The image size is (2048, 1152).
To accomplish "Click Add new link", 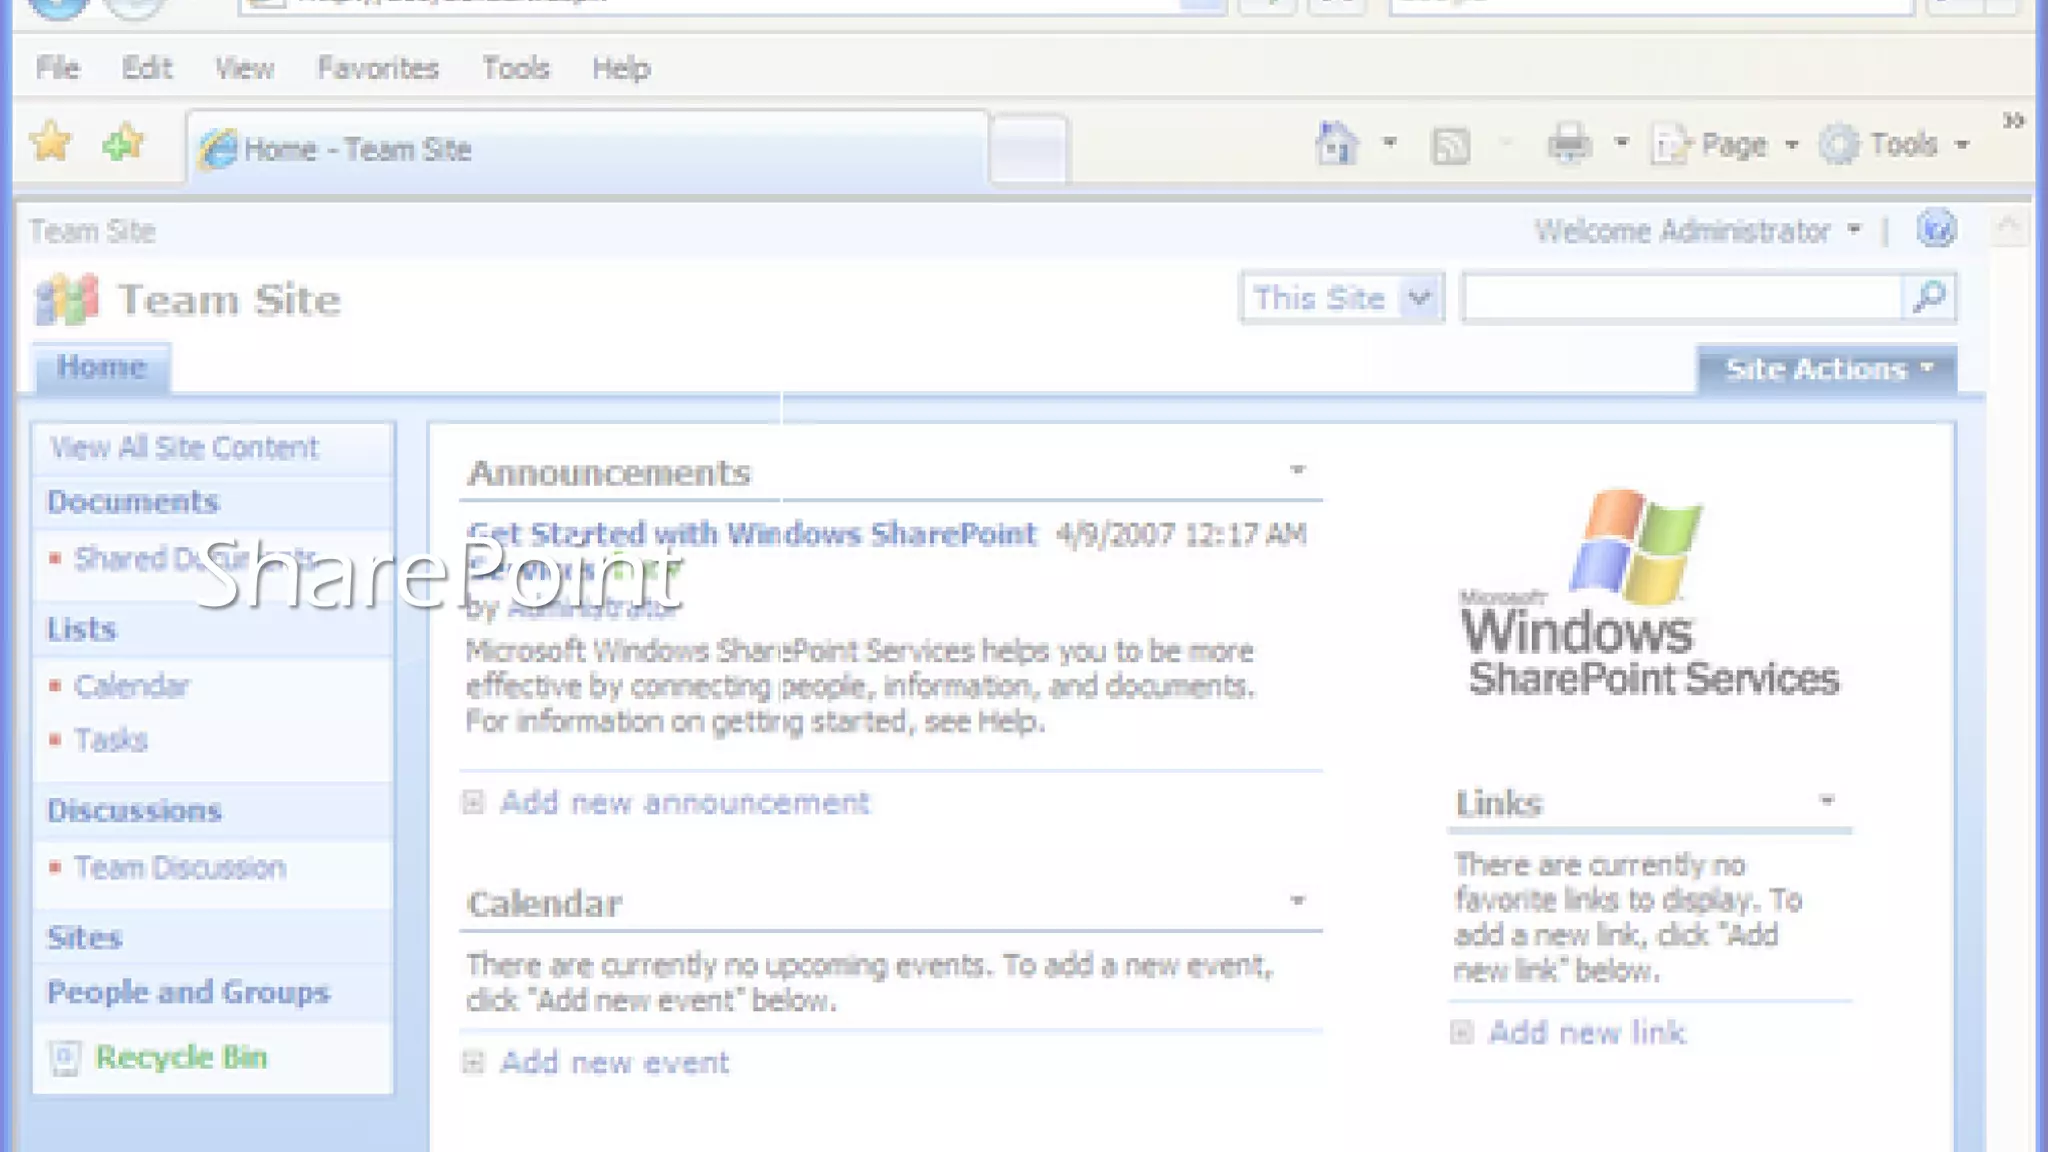I will 1587,1032.
